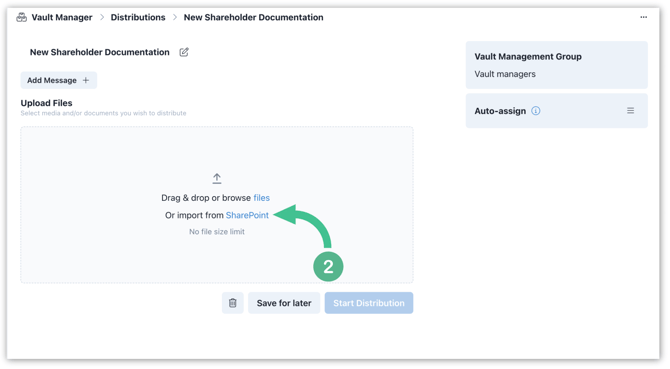670x369 pixels.
Task: Click the upload arrow icon
Action: click(217, 179)
